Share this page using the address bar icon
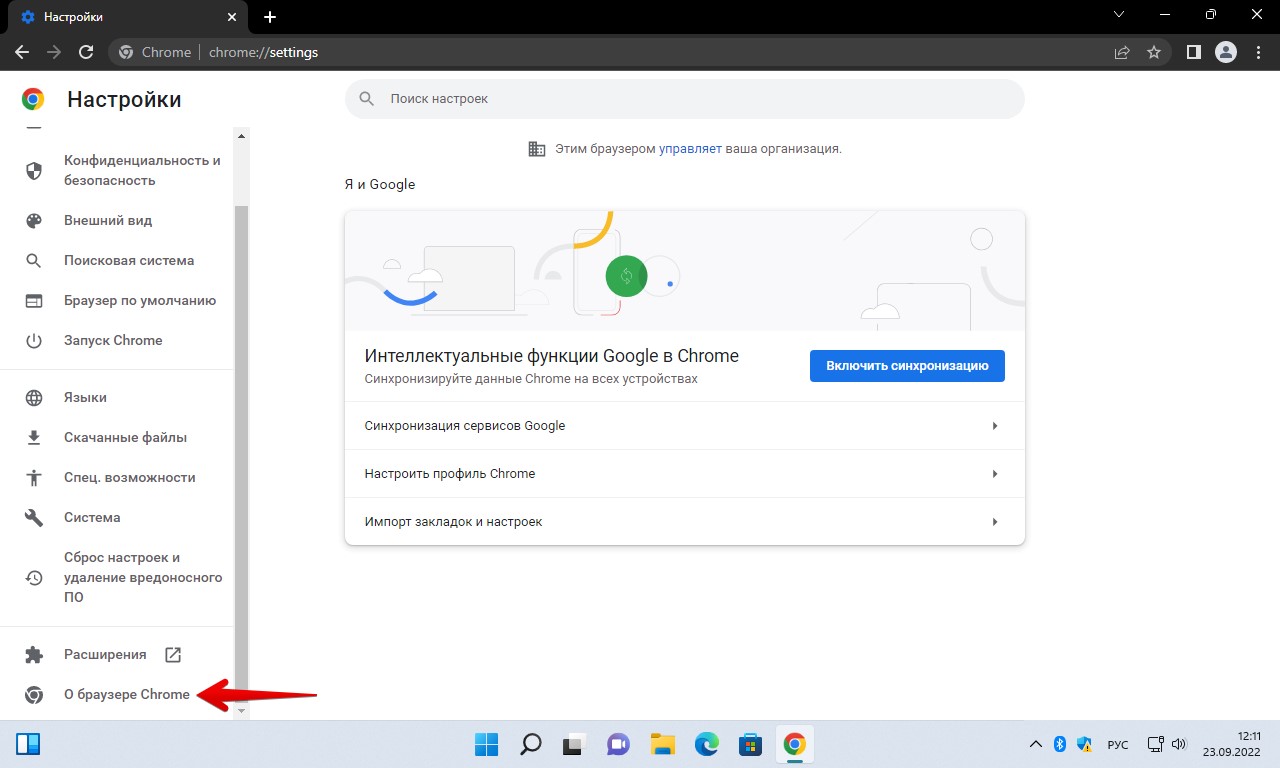The width and height of the screenshot is (1280, 768). (x=1122, y=52)
